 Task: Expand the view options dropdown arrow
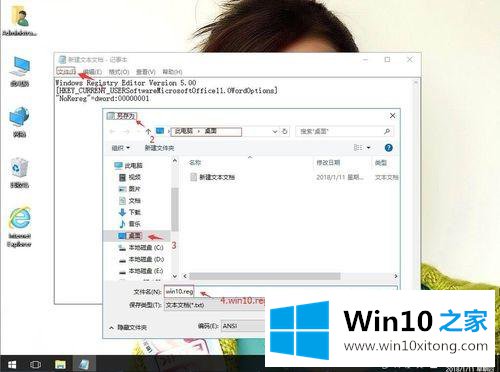click(369, 147)
